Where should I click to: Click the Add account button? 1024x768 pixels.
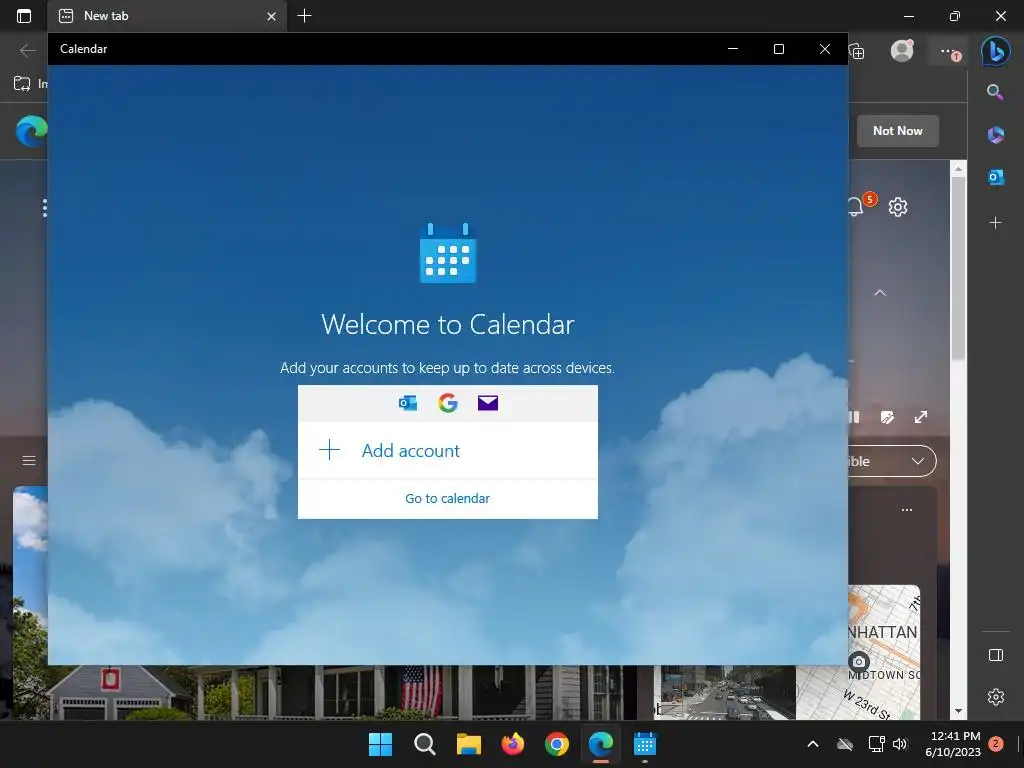447,451
